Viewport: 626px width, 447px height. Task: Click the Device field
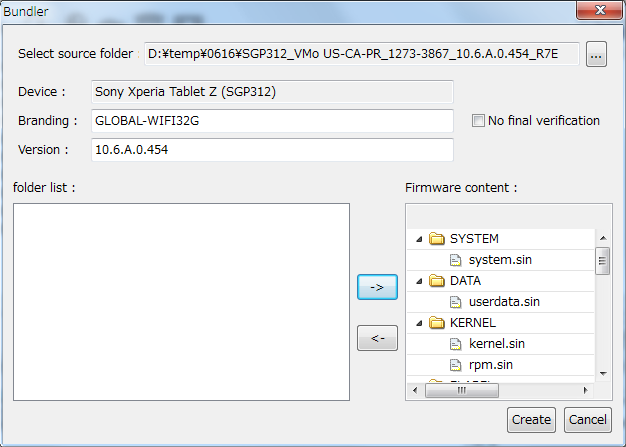[272, 92]
